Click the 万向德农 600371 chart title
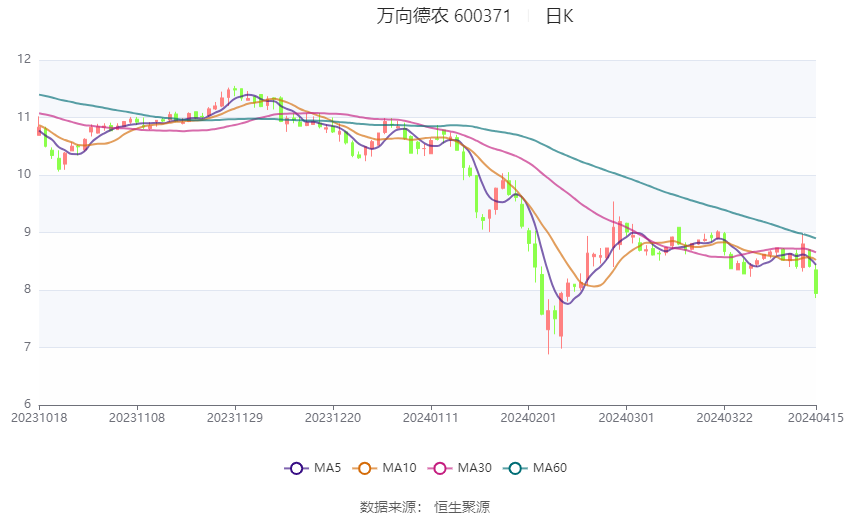Viewport: 850px width, 517px height. tap(444, 16)
